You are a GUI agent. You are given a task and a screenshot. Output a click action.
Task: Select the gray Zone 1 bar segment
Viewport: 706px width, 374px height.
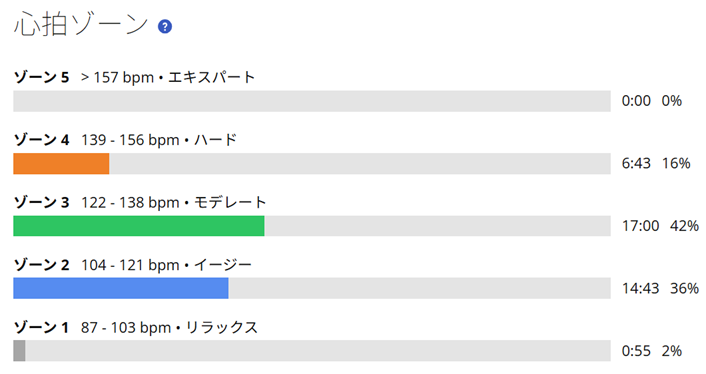click(x=19, y=351)
